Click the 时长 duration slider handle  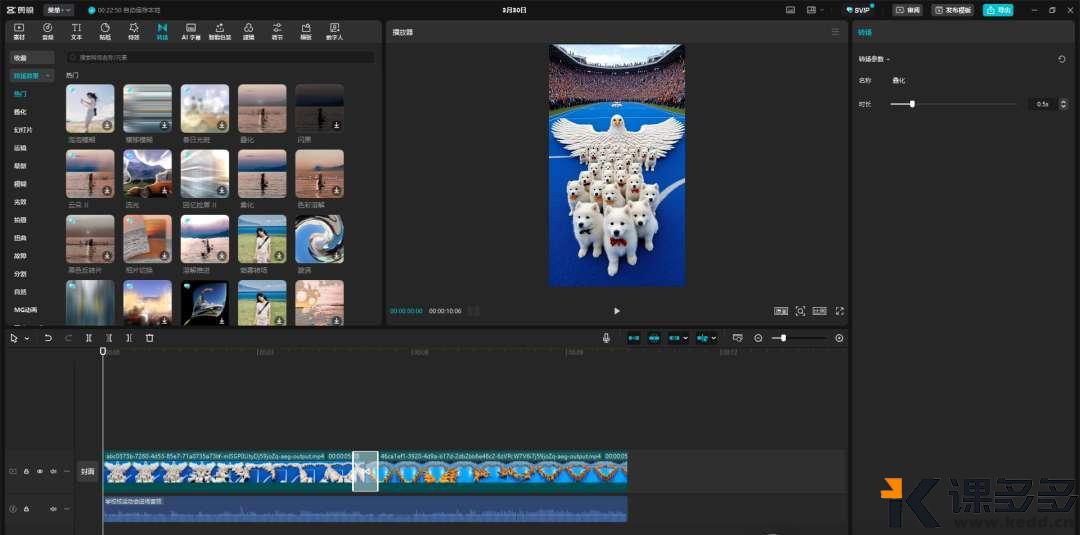[x=912, y=104]
